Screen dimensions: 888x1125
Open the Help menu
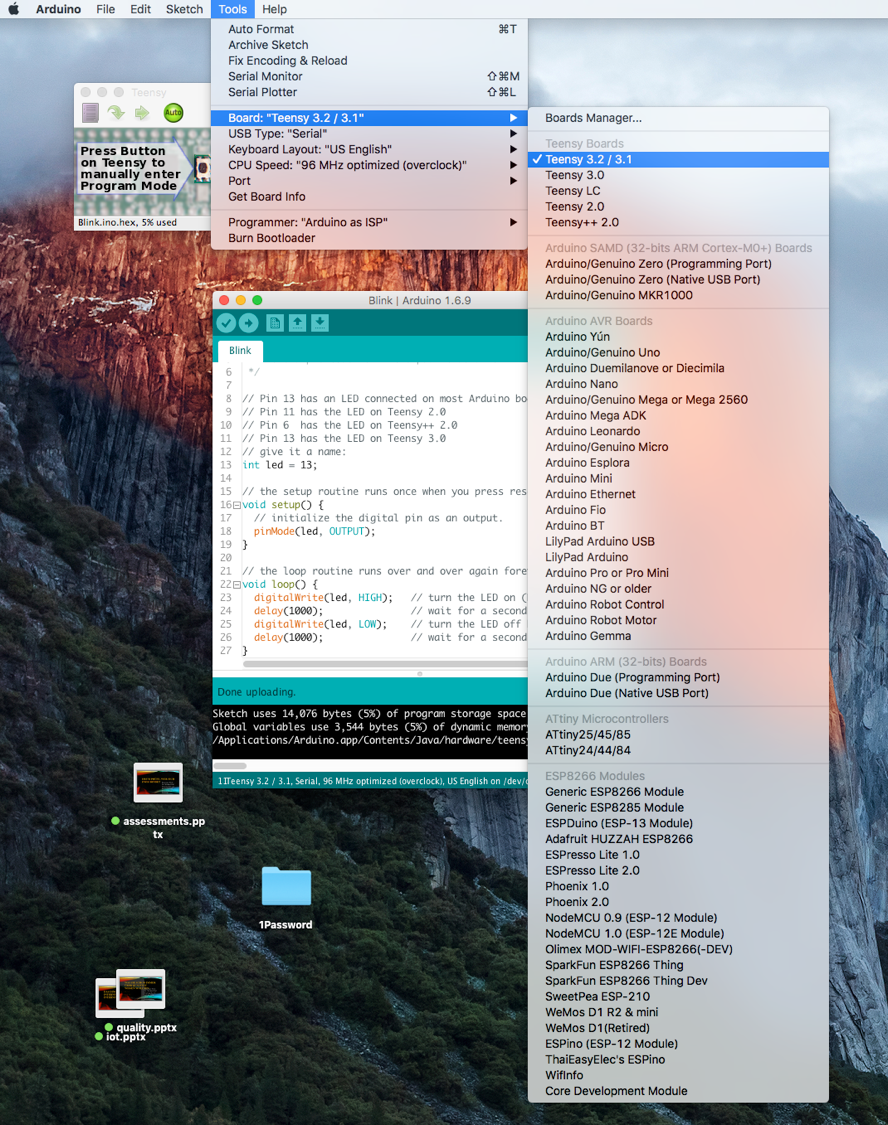click(274, 9)
